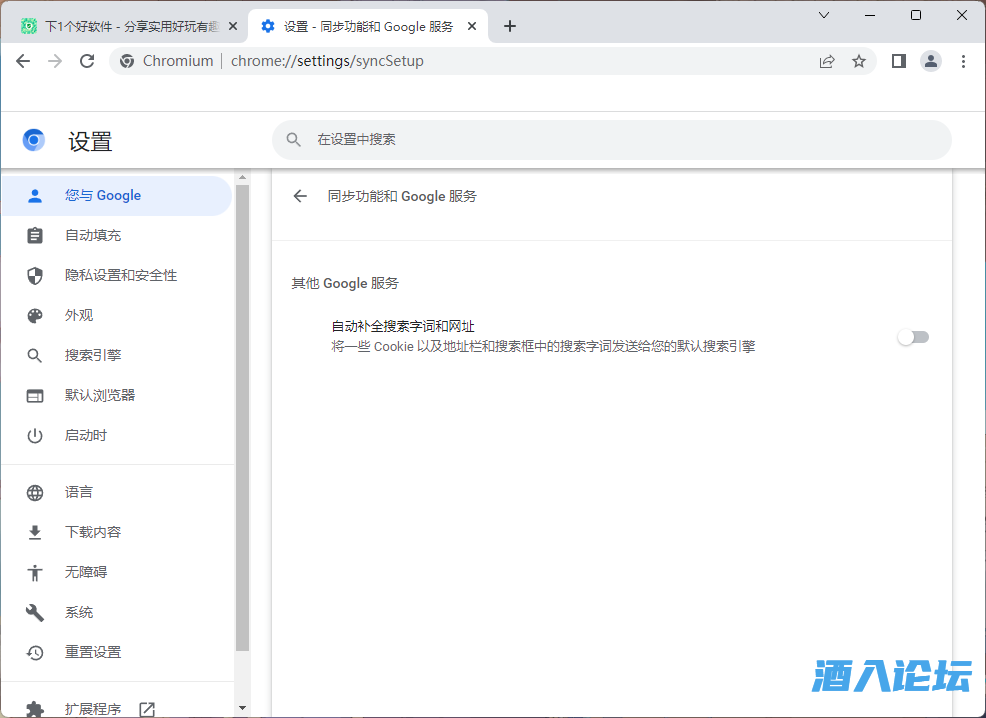Open 隐私设置和安全性 settings section
The height and width of the screenshot is (718, 986).
120,275
